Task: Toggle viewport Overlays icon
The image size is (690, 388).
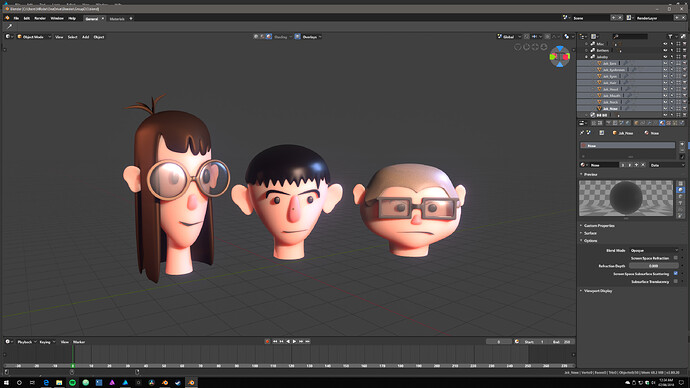Action: coord(297,37)
